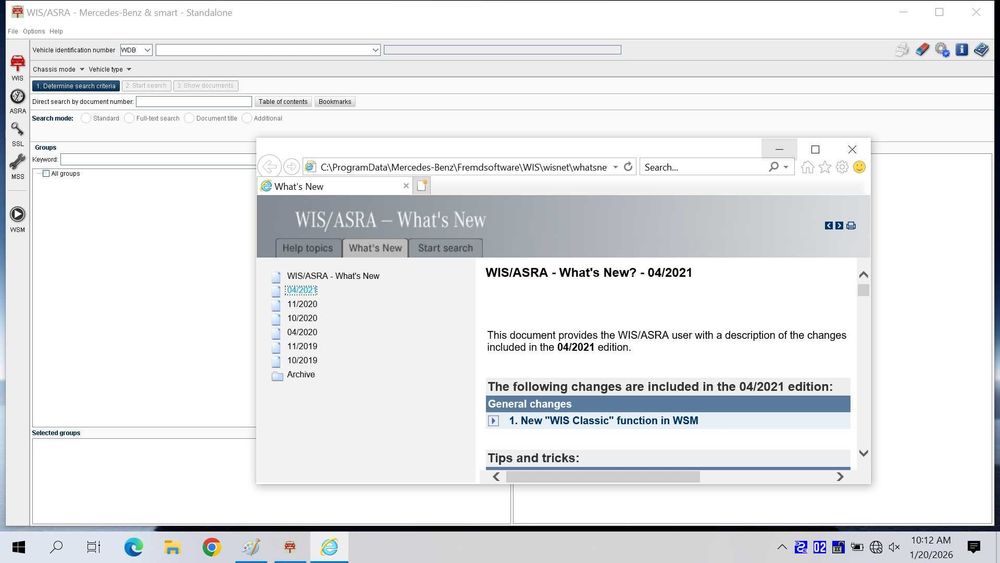Open Microsoft Edge from the taskbar
The height and width of the screenshot is (563, 1000).
[133, 547]
